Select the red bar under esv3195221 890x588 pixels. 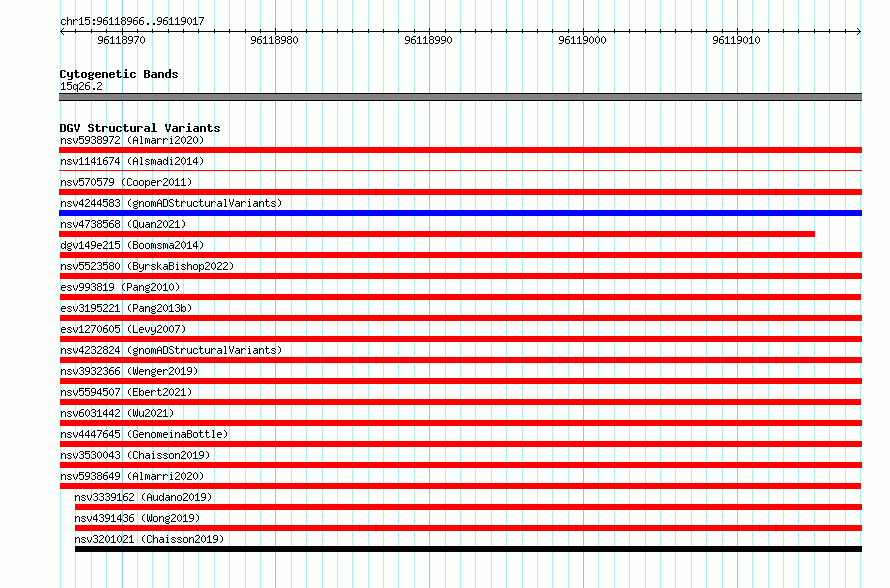[460, 318]
